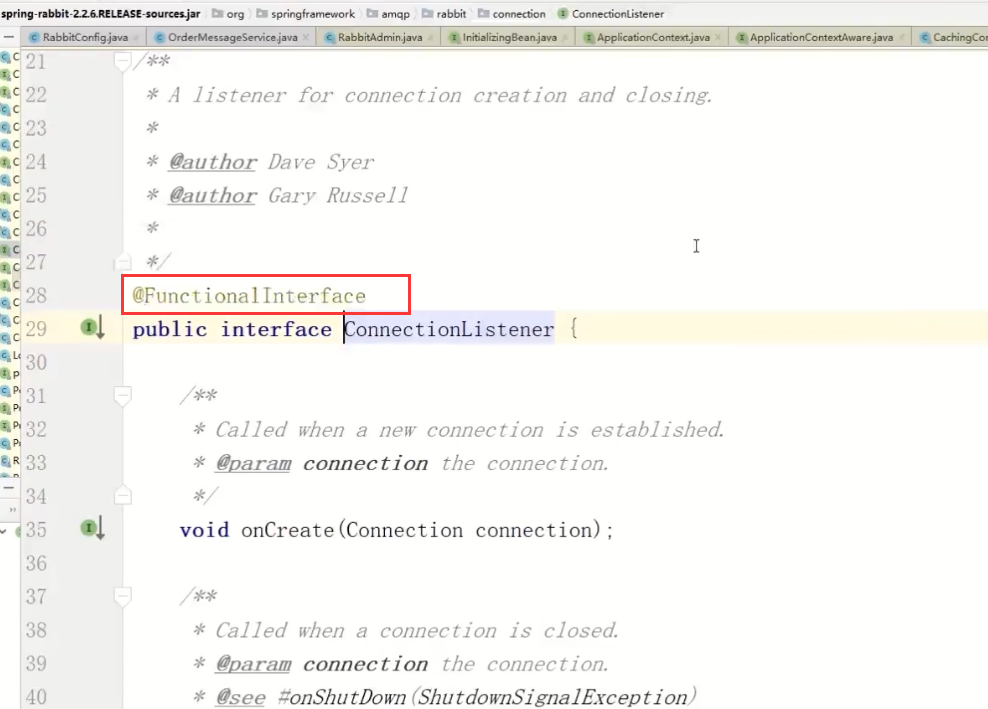Click spring-rabbit-2.2.6.RELEASE-sources.jar breadcrumb

pos(100,13)
